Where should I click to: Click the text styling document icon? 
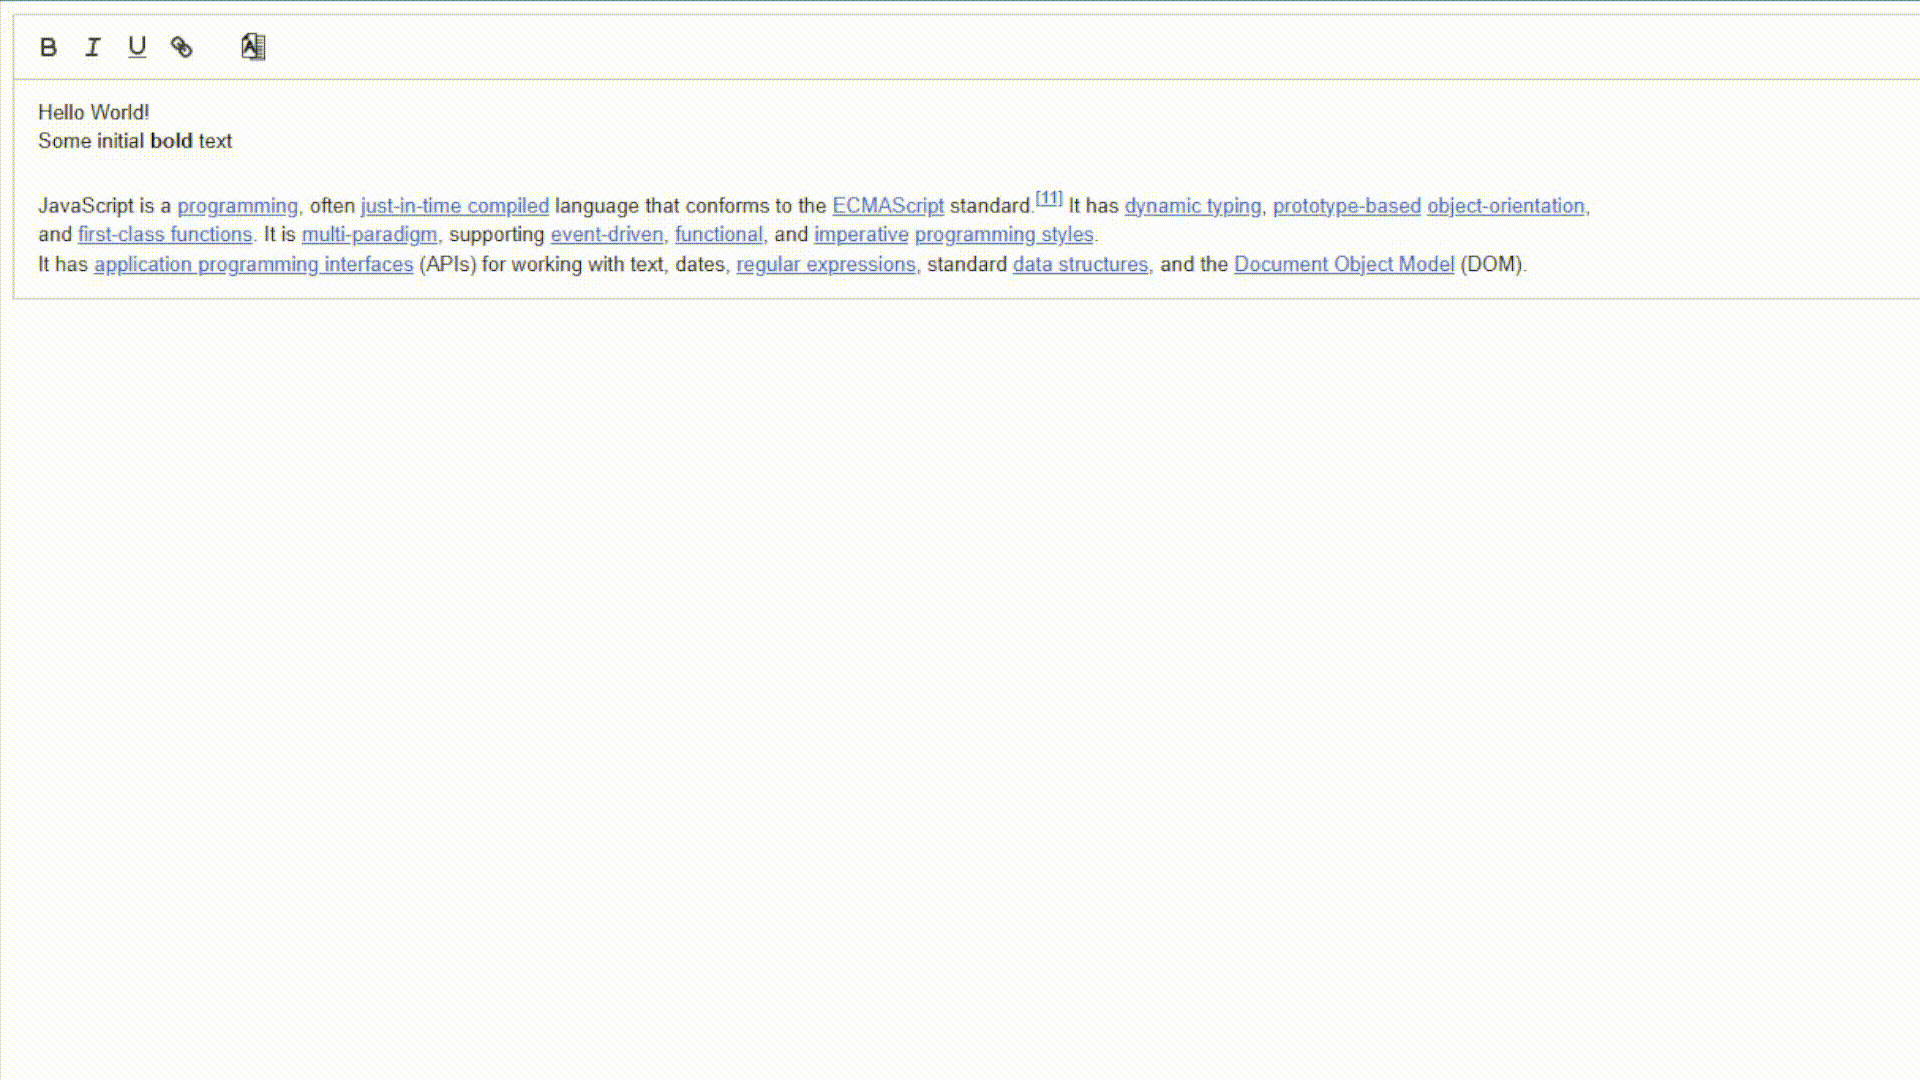[x=253, y=47]
